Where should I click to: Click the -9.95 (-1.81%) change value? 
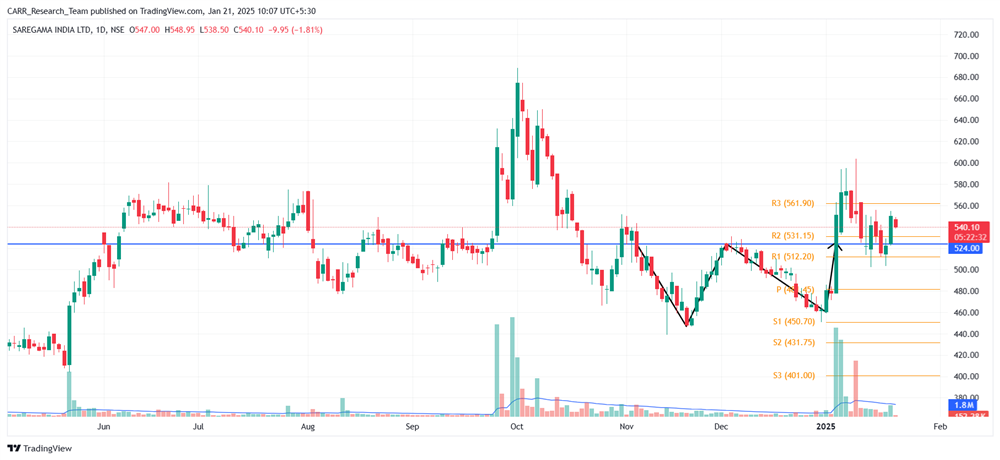294,30
